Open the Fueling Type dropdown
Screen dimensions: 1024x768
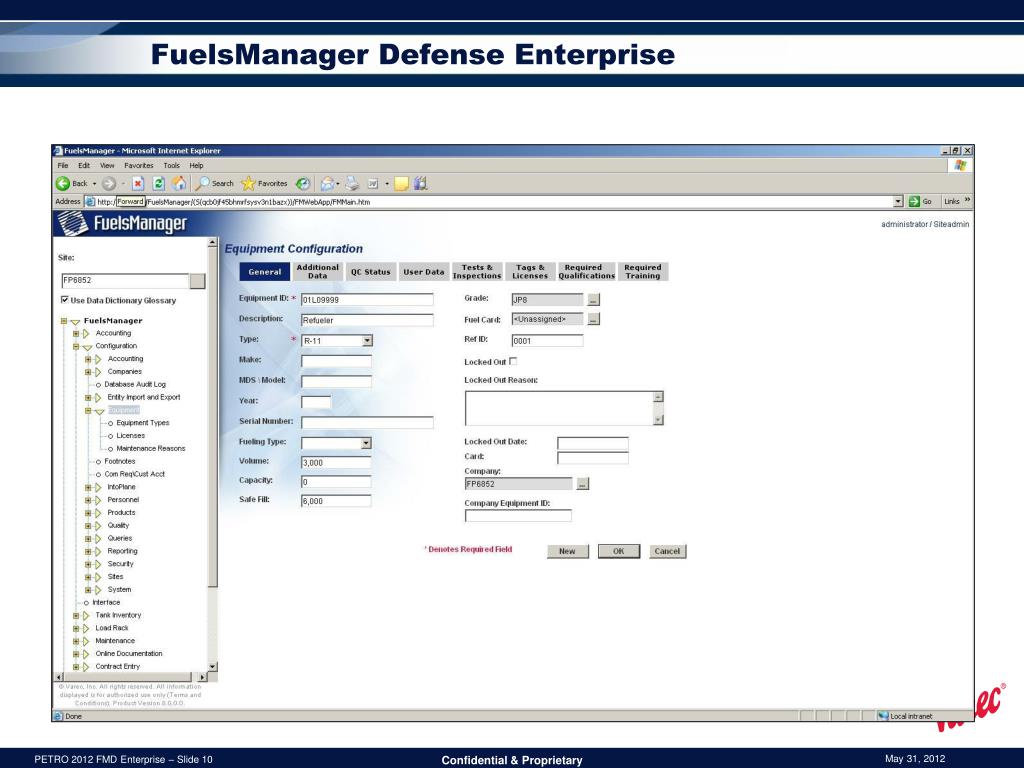[x=366, y=443]
